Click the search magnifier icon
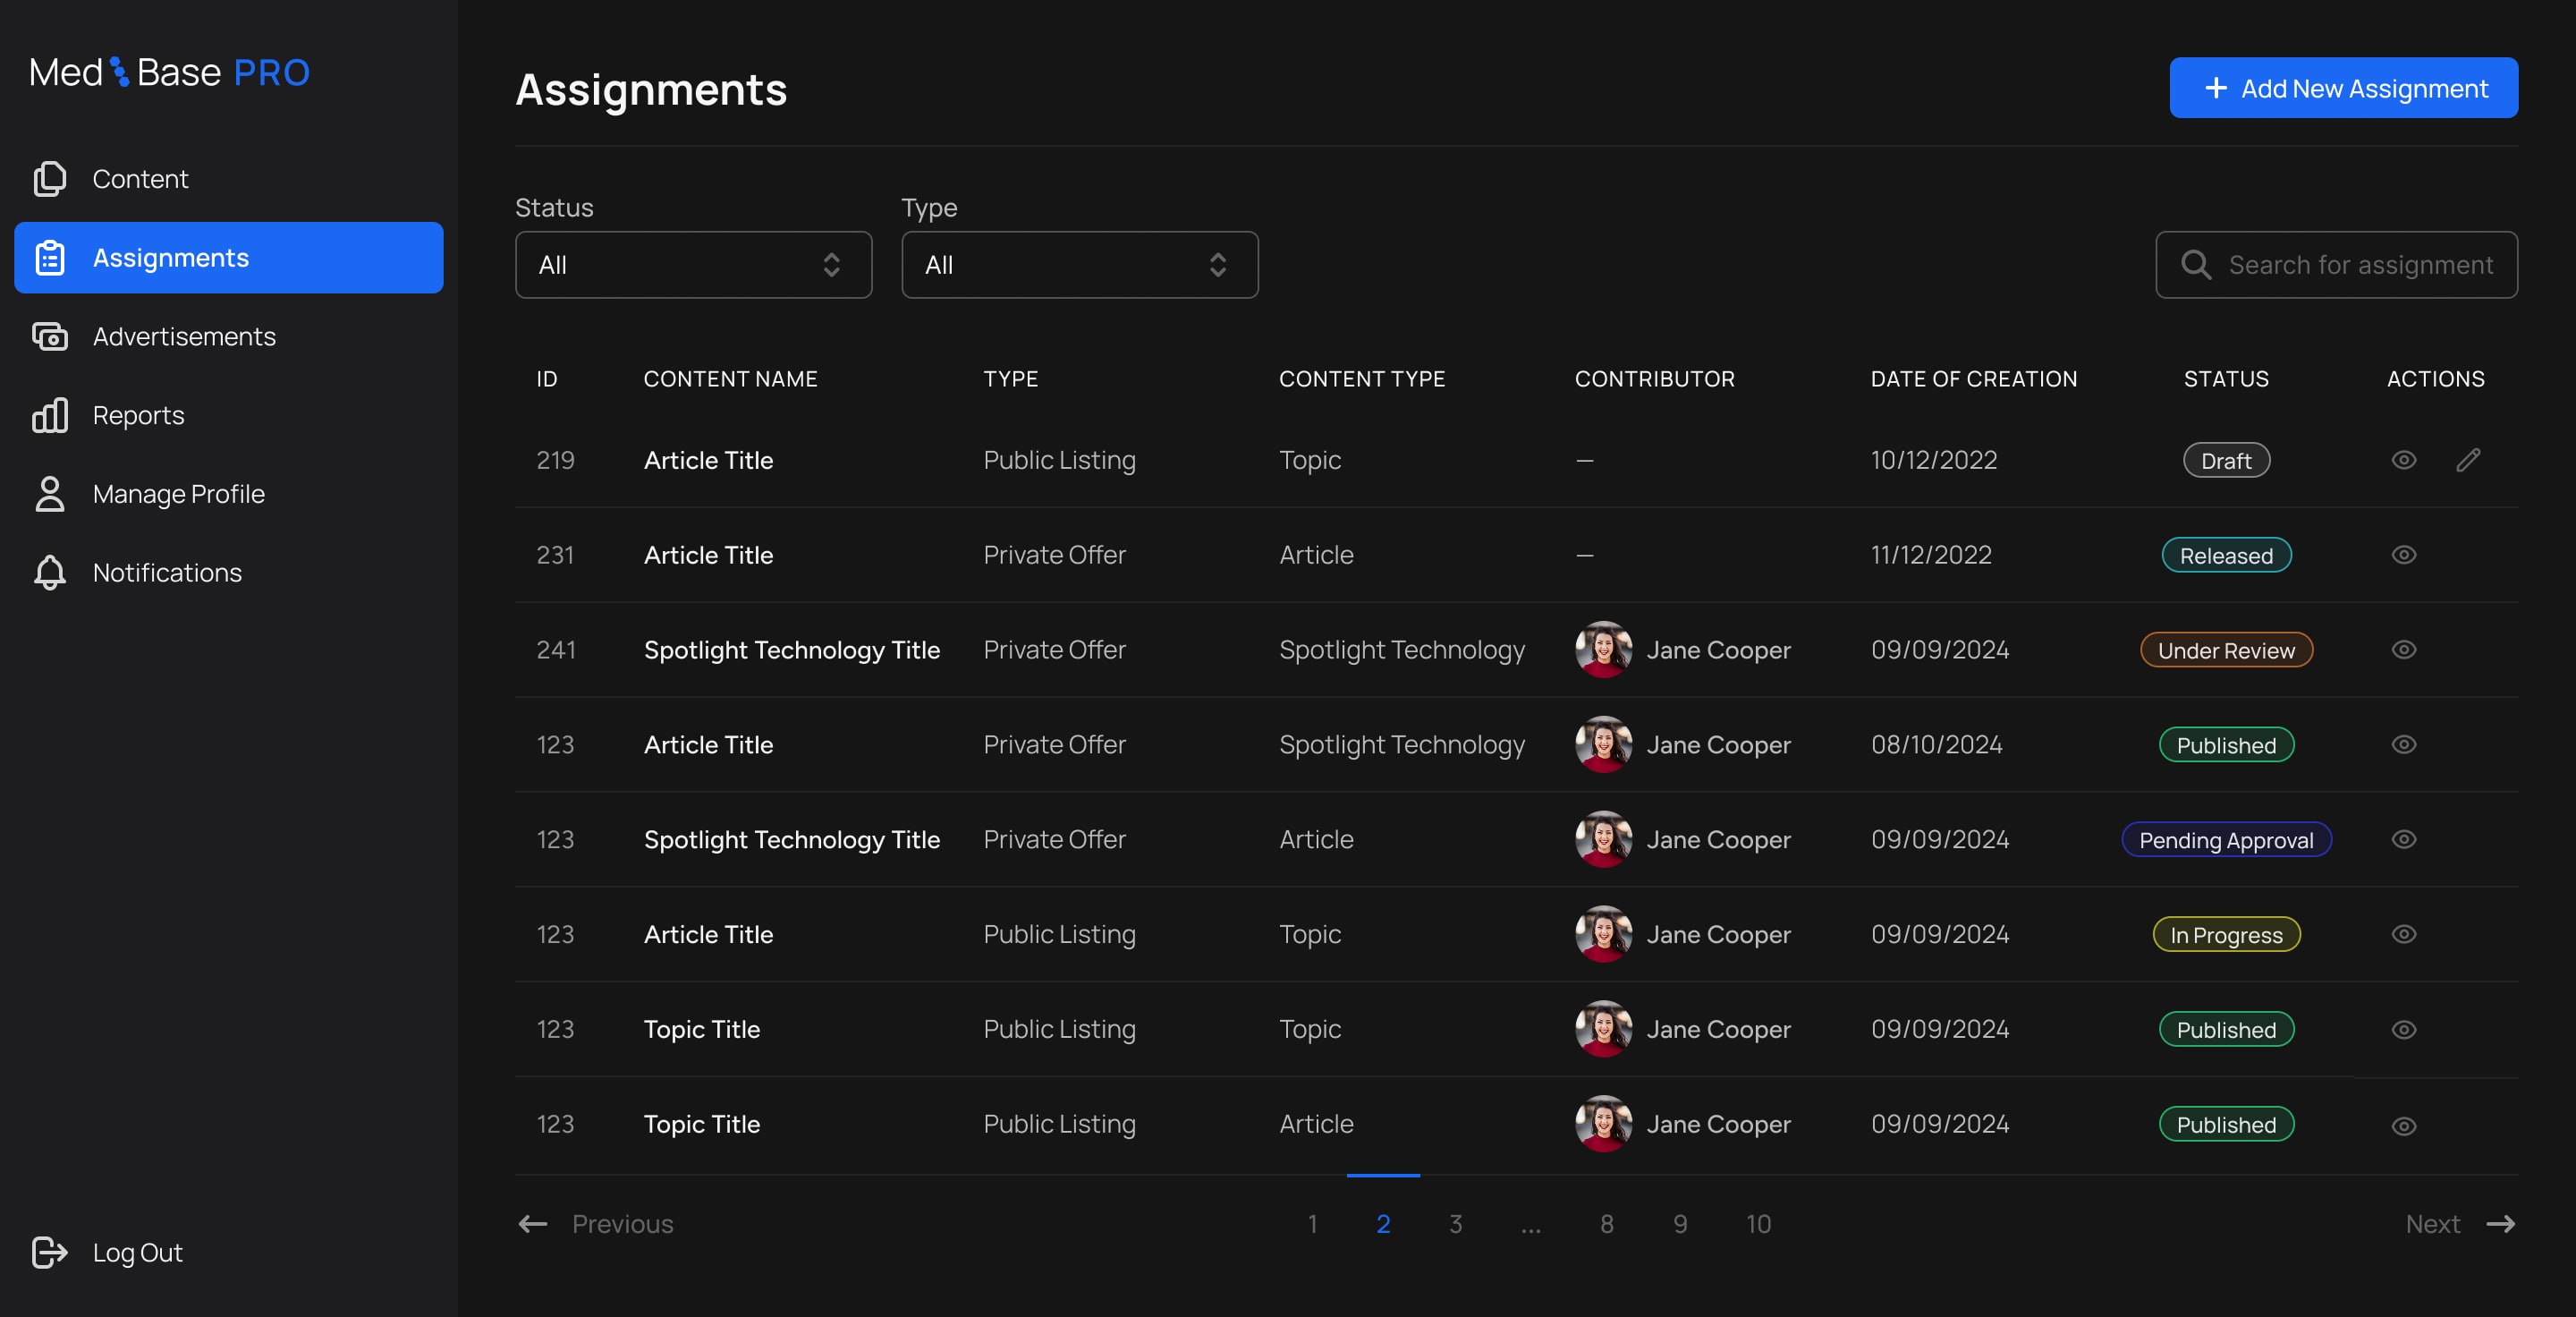This screenshot has width=2576, height=1317. (x=2195, y=265)
